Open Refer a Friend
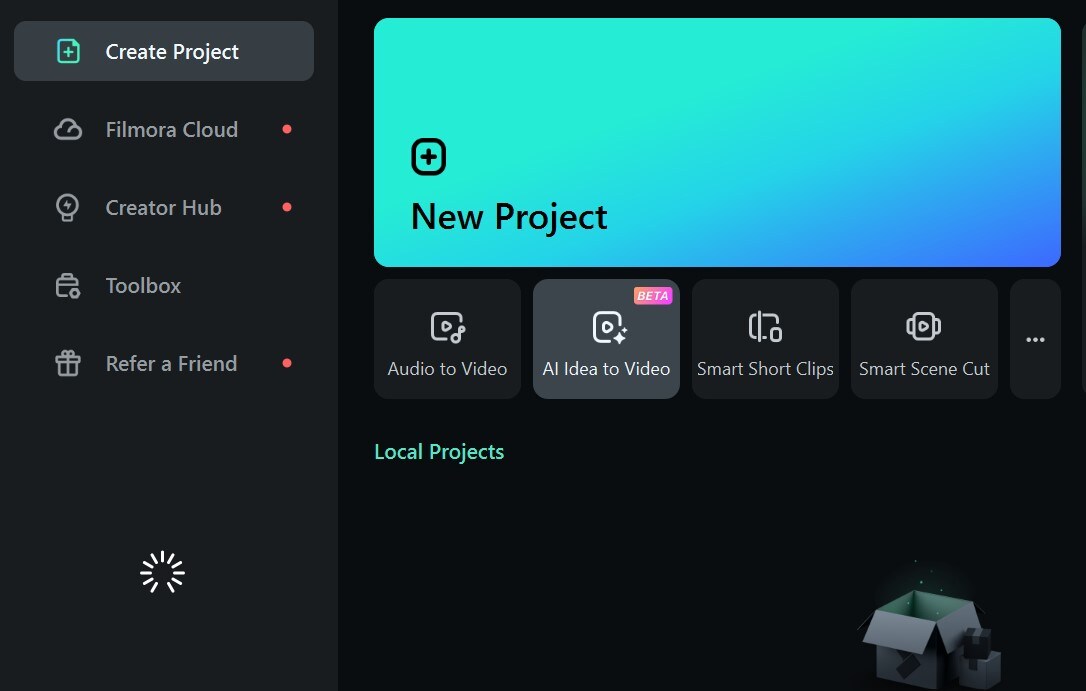Image resolution: width=1086 pixels, height=691 pixels. click(163, 364)
